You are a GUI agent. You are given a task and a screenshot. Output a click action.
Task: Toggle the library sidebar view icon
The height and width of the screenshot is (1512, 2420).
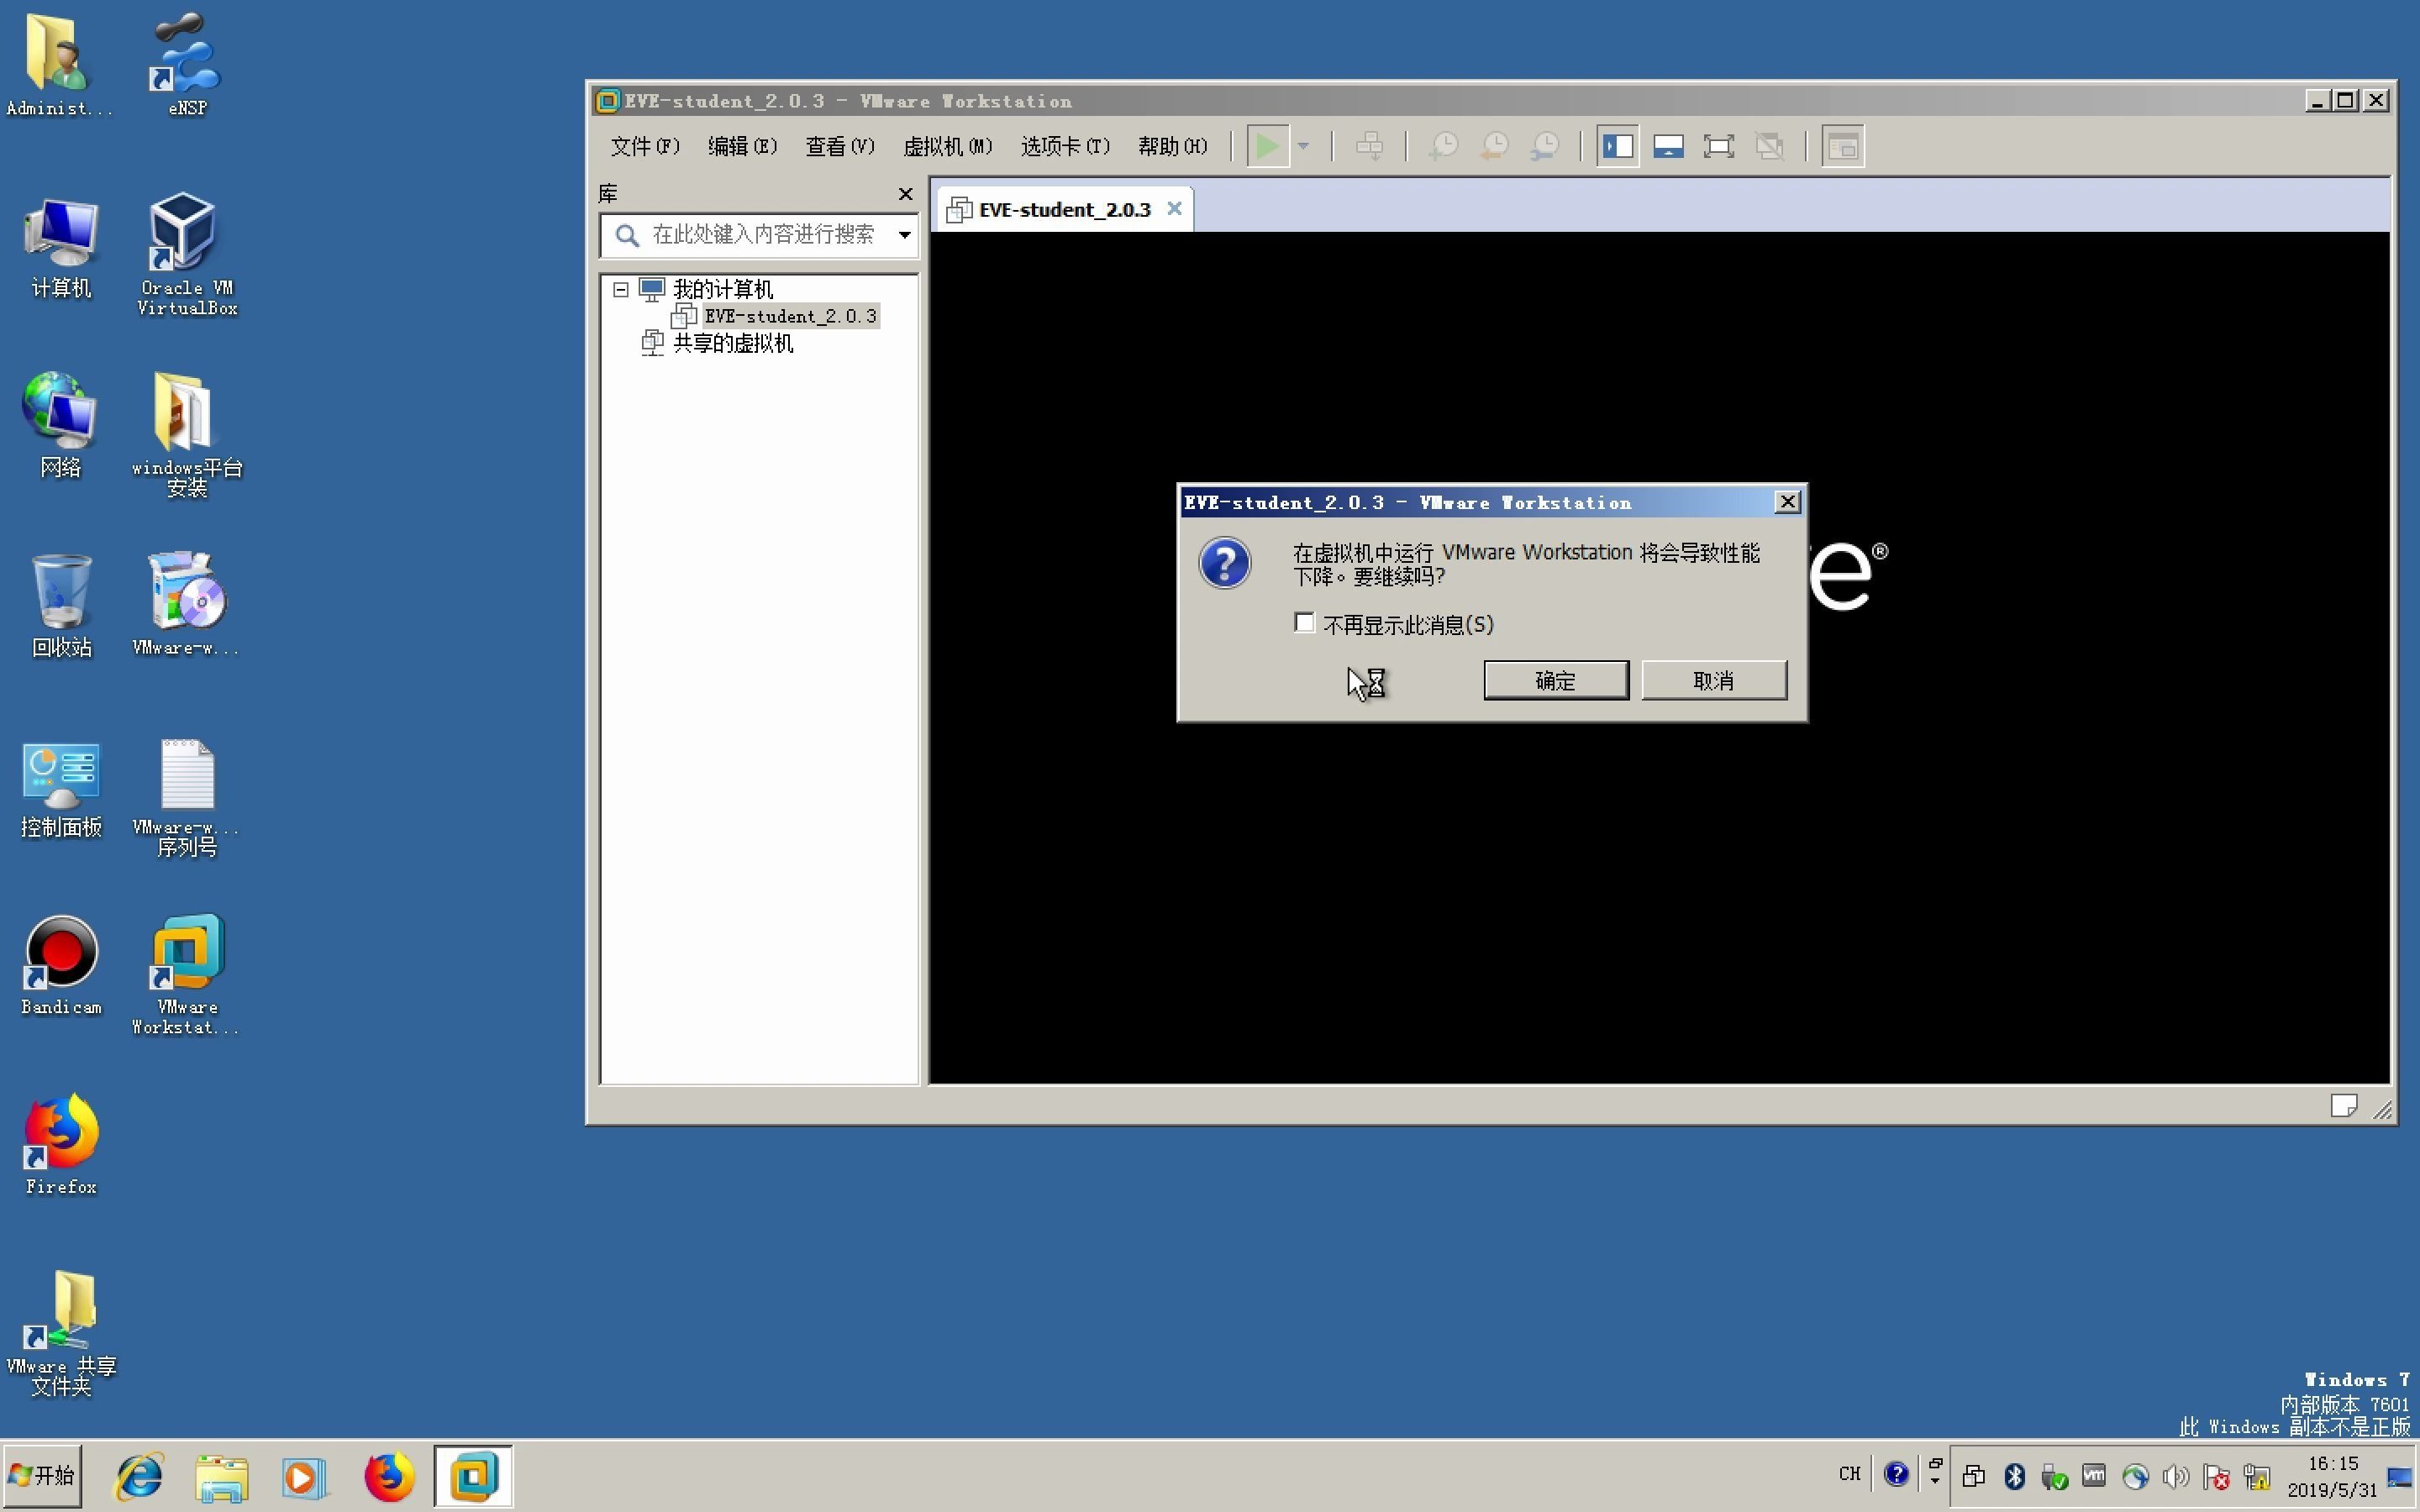click(1617, 147)
